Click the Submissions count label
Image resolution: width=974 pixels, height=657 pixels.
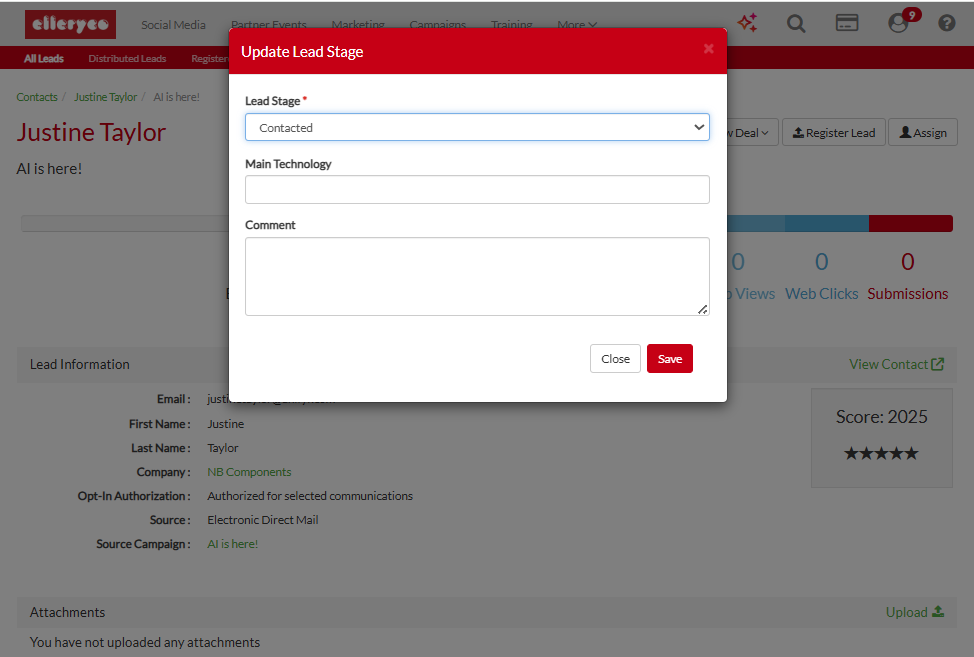point(908,294)
